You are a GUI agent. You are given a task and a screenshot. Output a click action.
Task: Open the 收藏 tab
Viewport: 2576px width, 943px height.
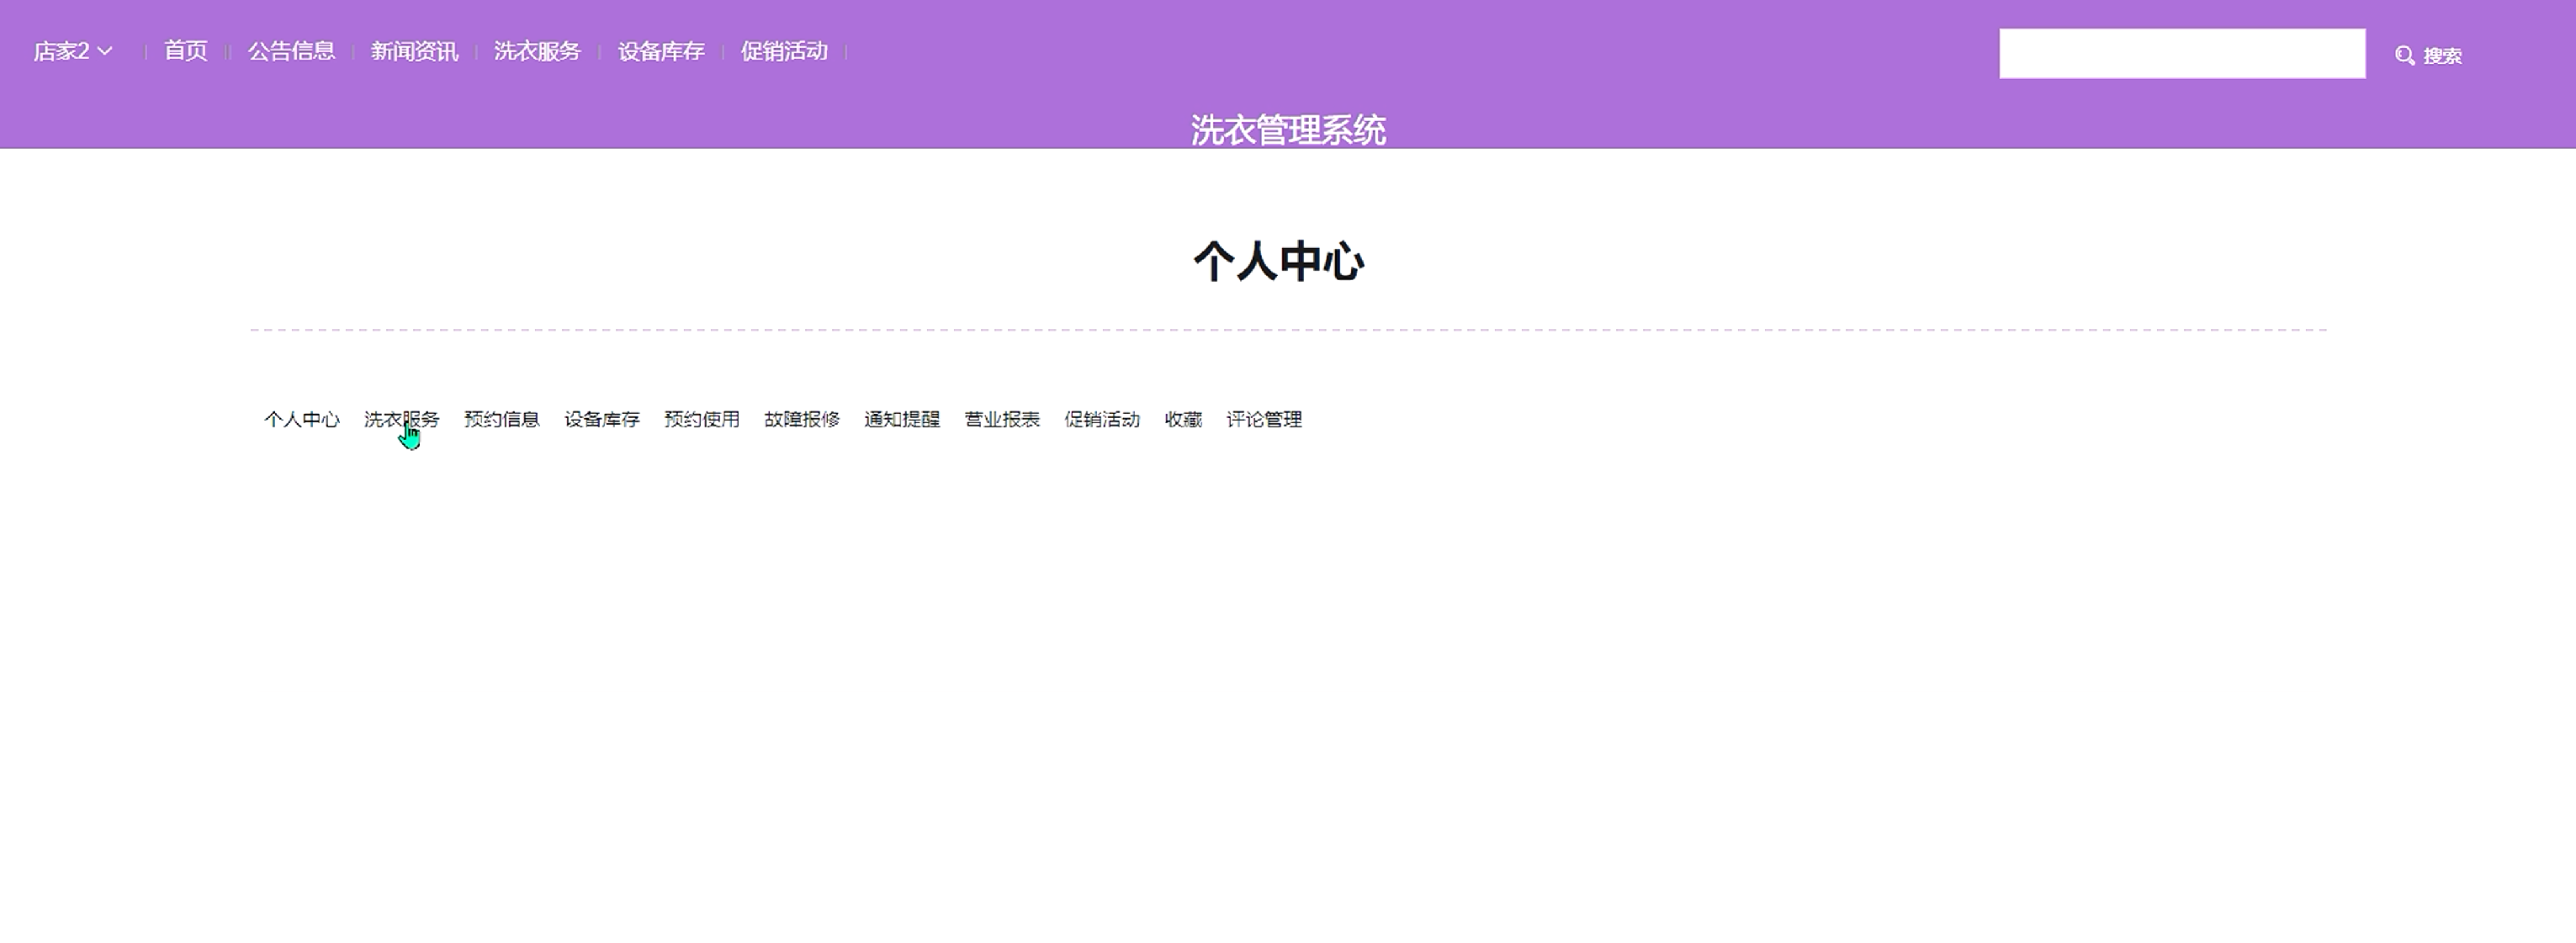[x=1182, y=419]
